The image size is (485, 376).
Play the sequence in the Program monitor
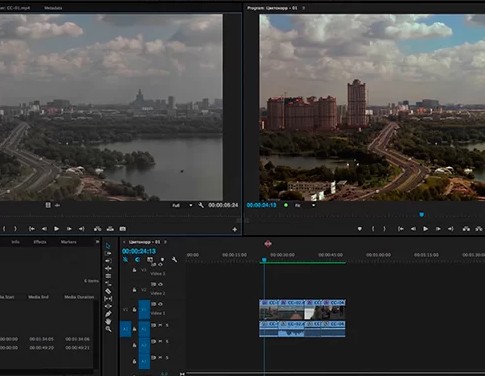pyautogui.click(x=425, y=229)
